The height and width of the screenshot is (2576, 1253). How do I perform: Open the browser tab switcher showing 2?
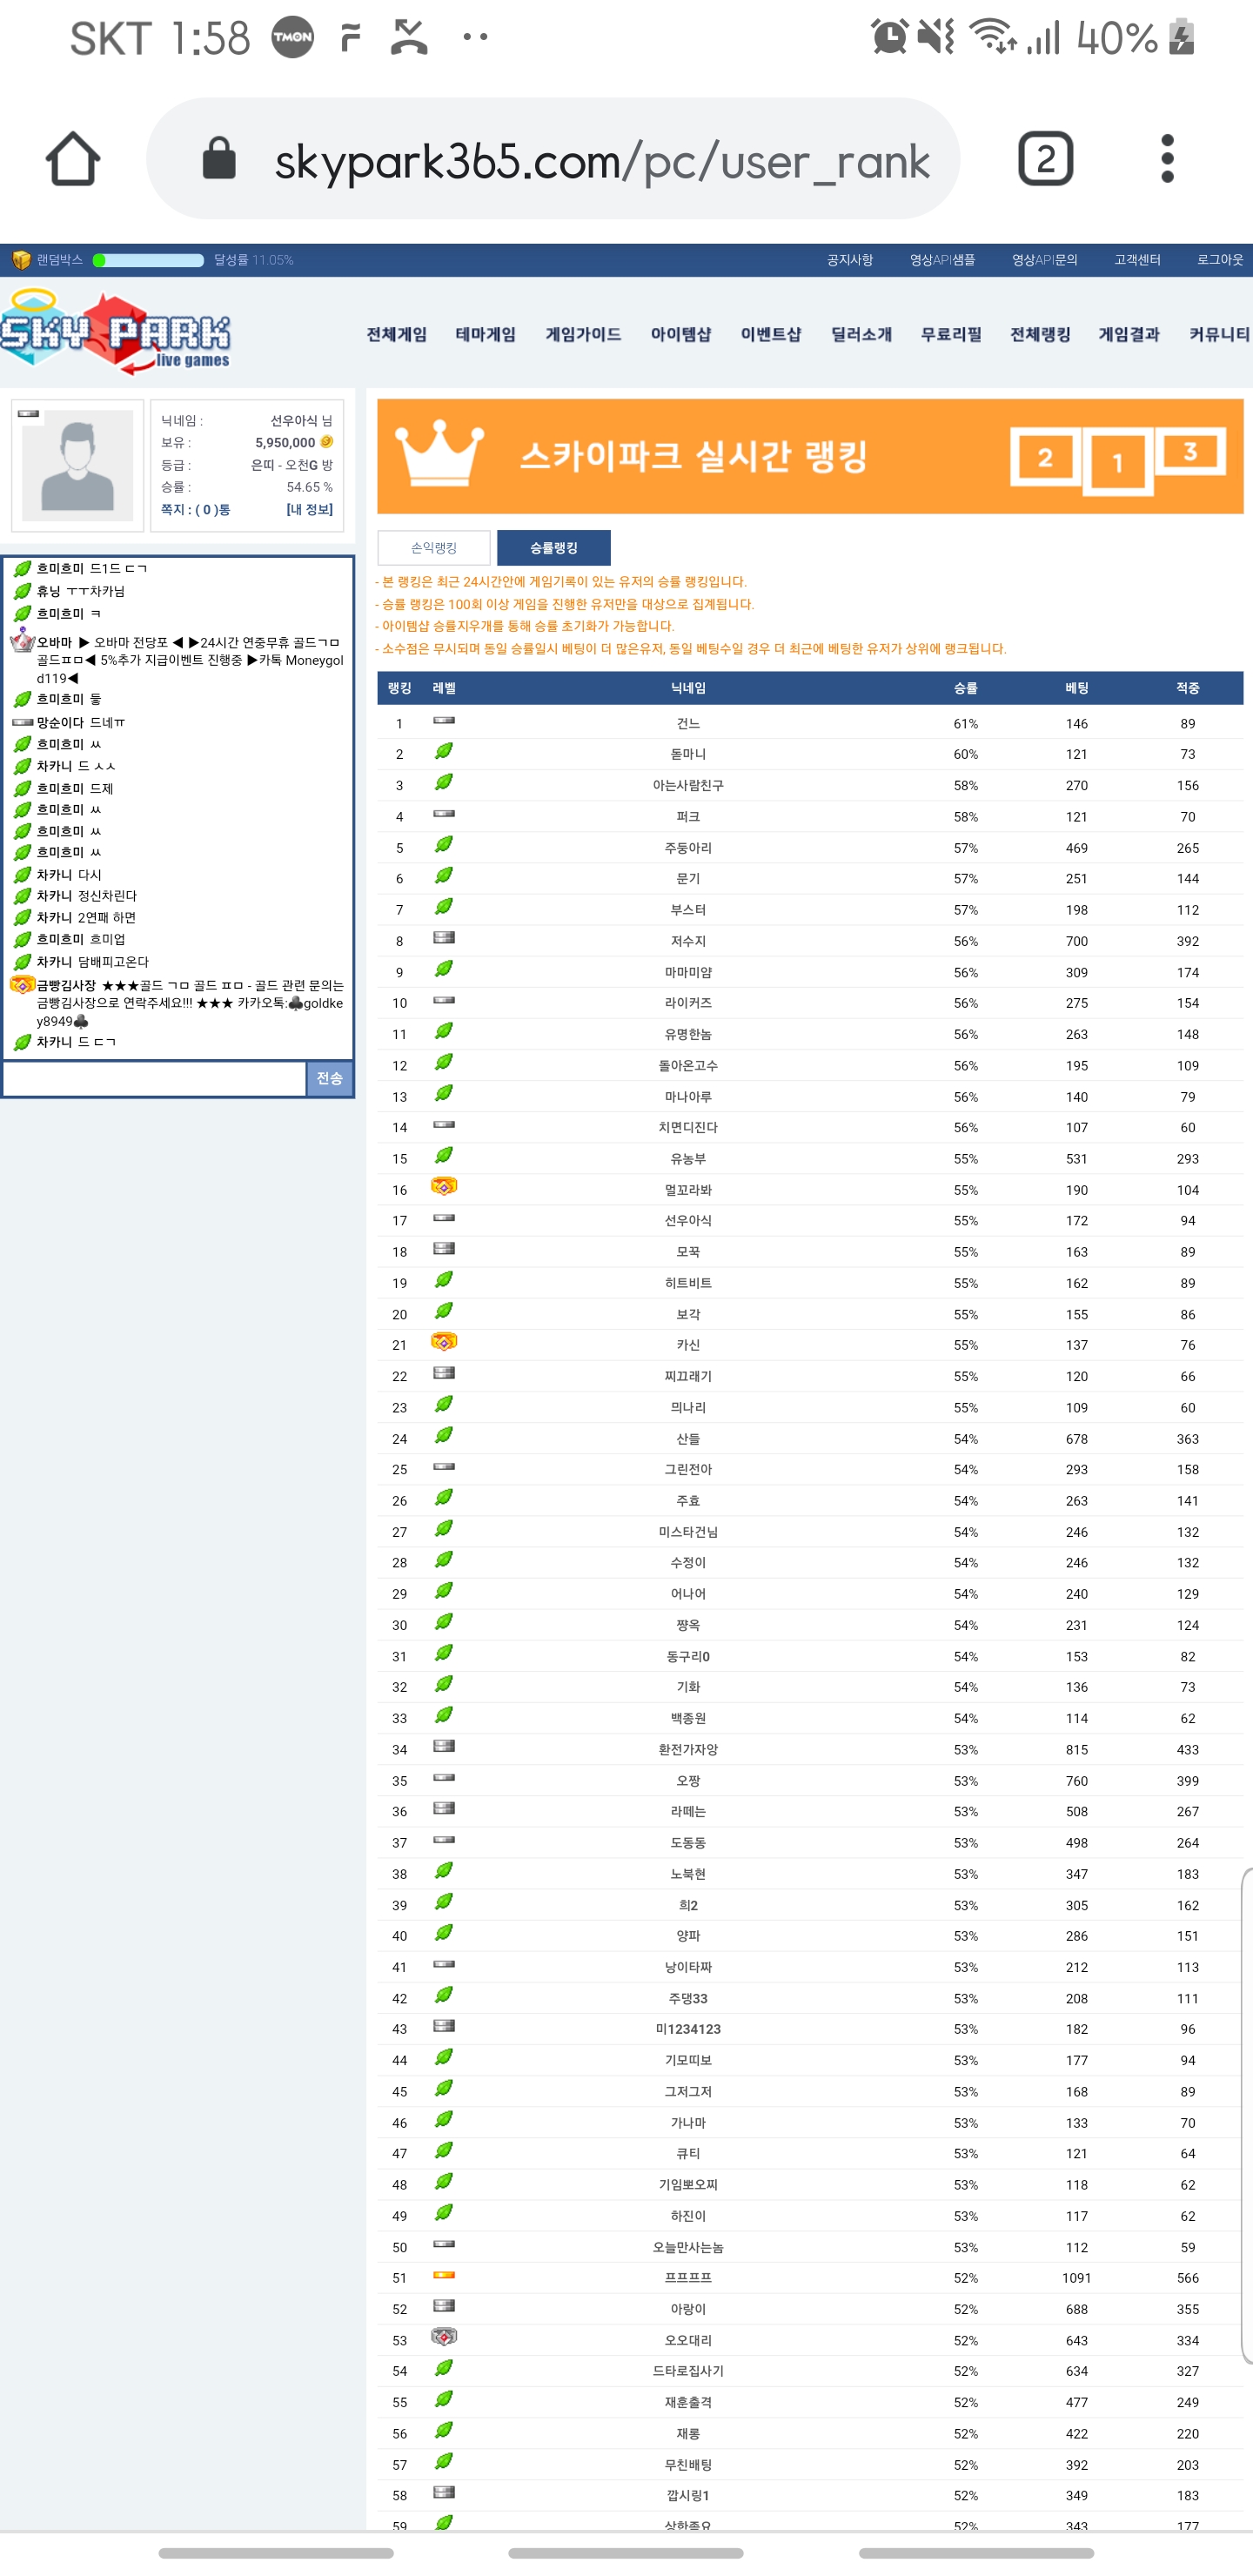(1045, 159)
